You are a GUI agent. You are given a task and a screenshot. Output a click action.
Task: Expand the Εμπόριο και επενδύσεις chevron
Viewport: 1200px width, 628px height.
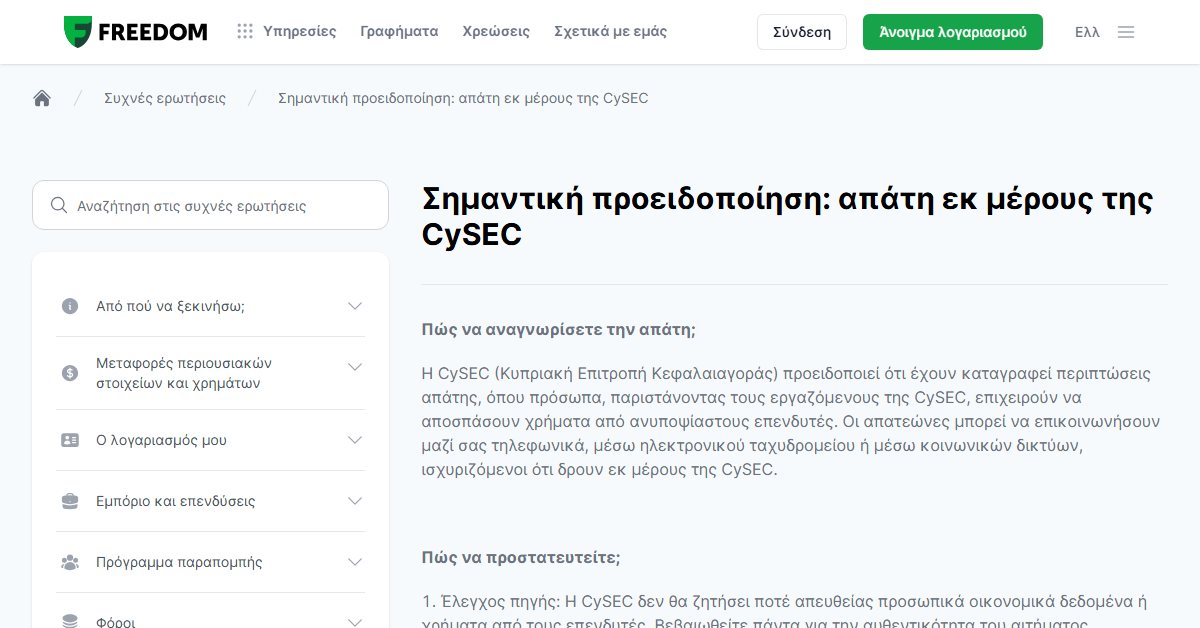pos(355,501)
